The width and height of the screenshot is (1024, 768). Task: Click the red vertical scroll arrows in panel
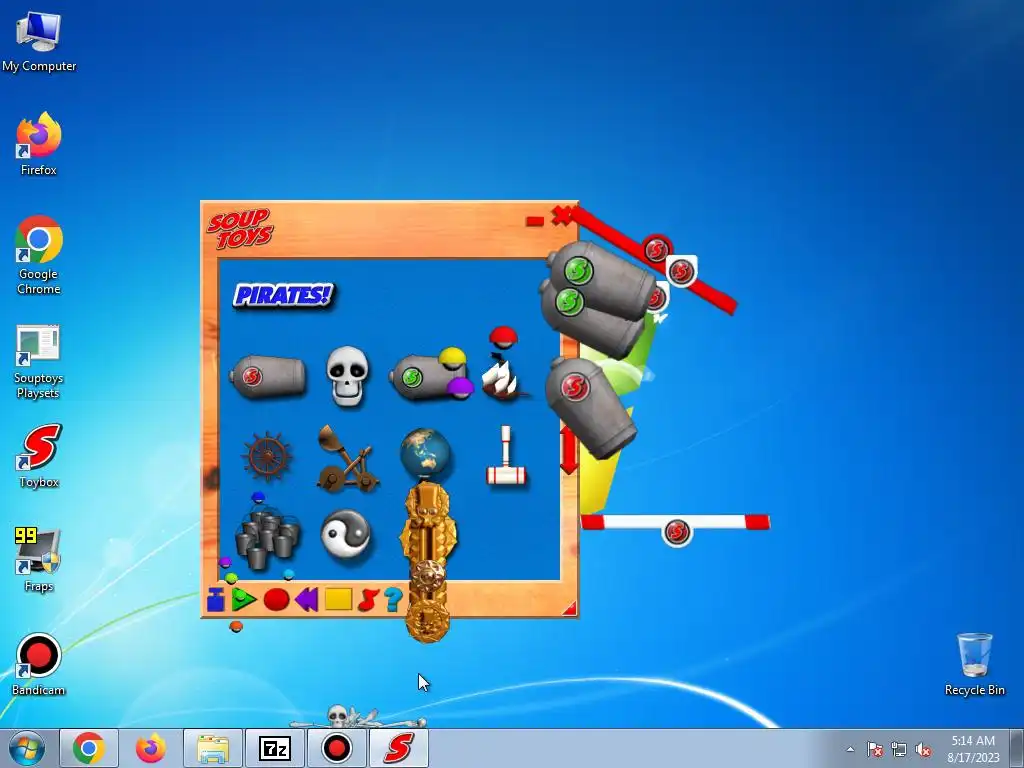point(569,449)
